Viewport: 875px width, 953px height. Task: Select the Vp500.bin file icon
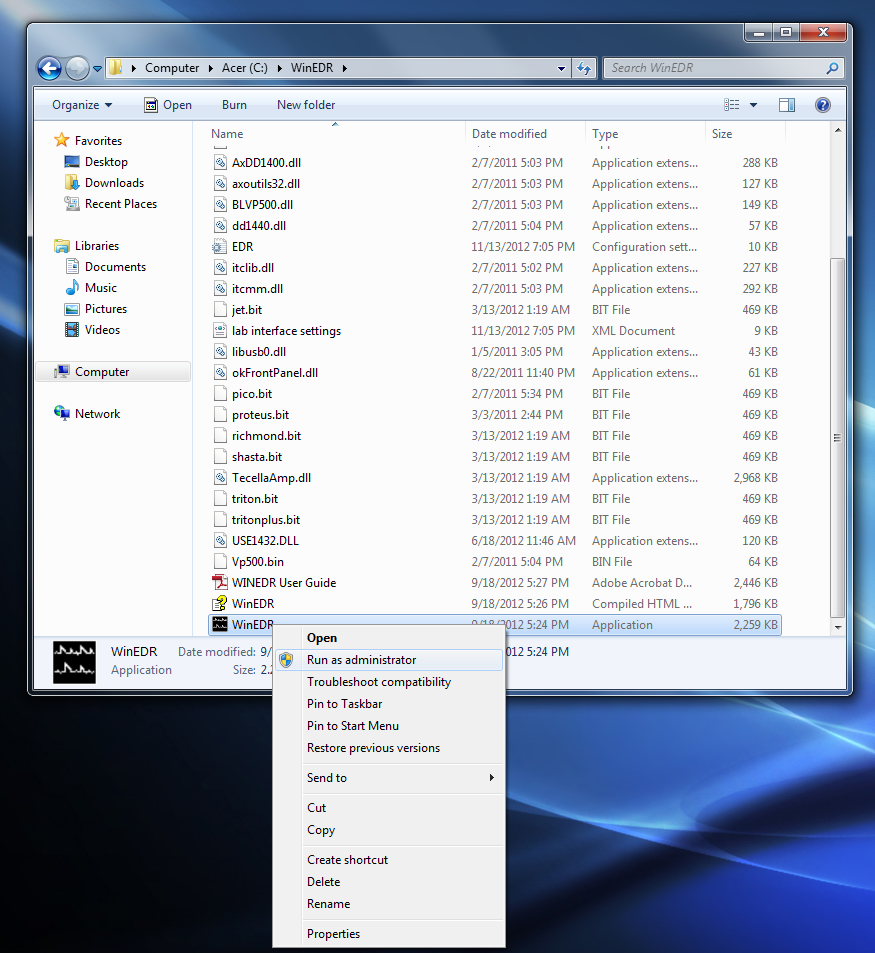[220, 562]
